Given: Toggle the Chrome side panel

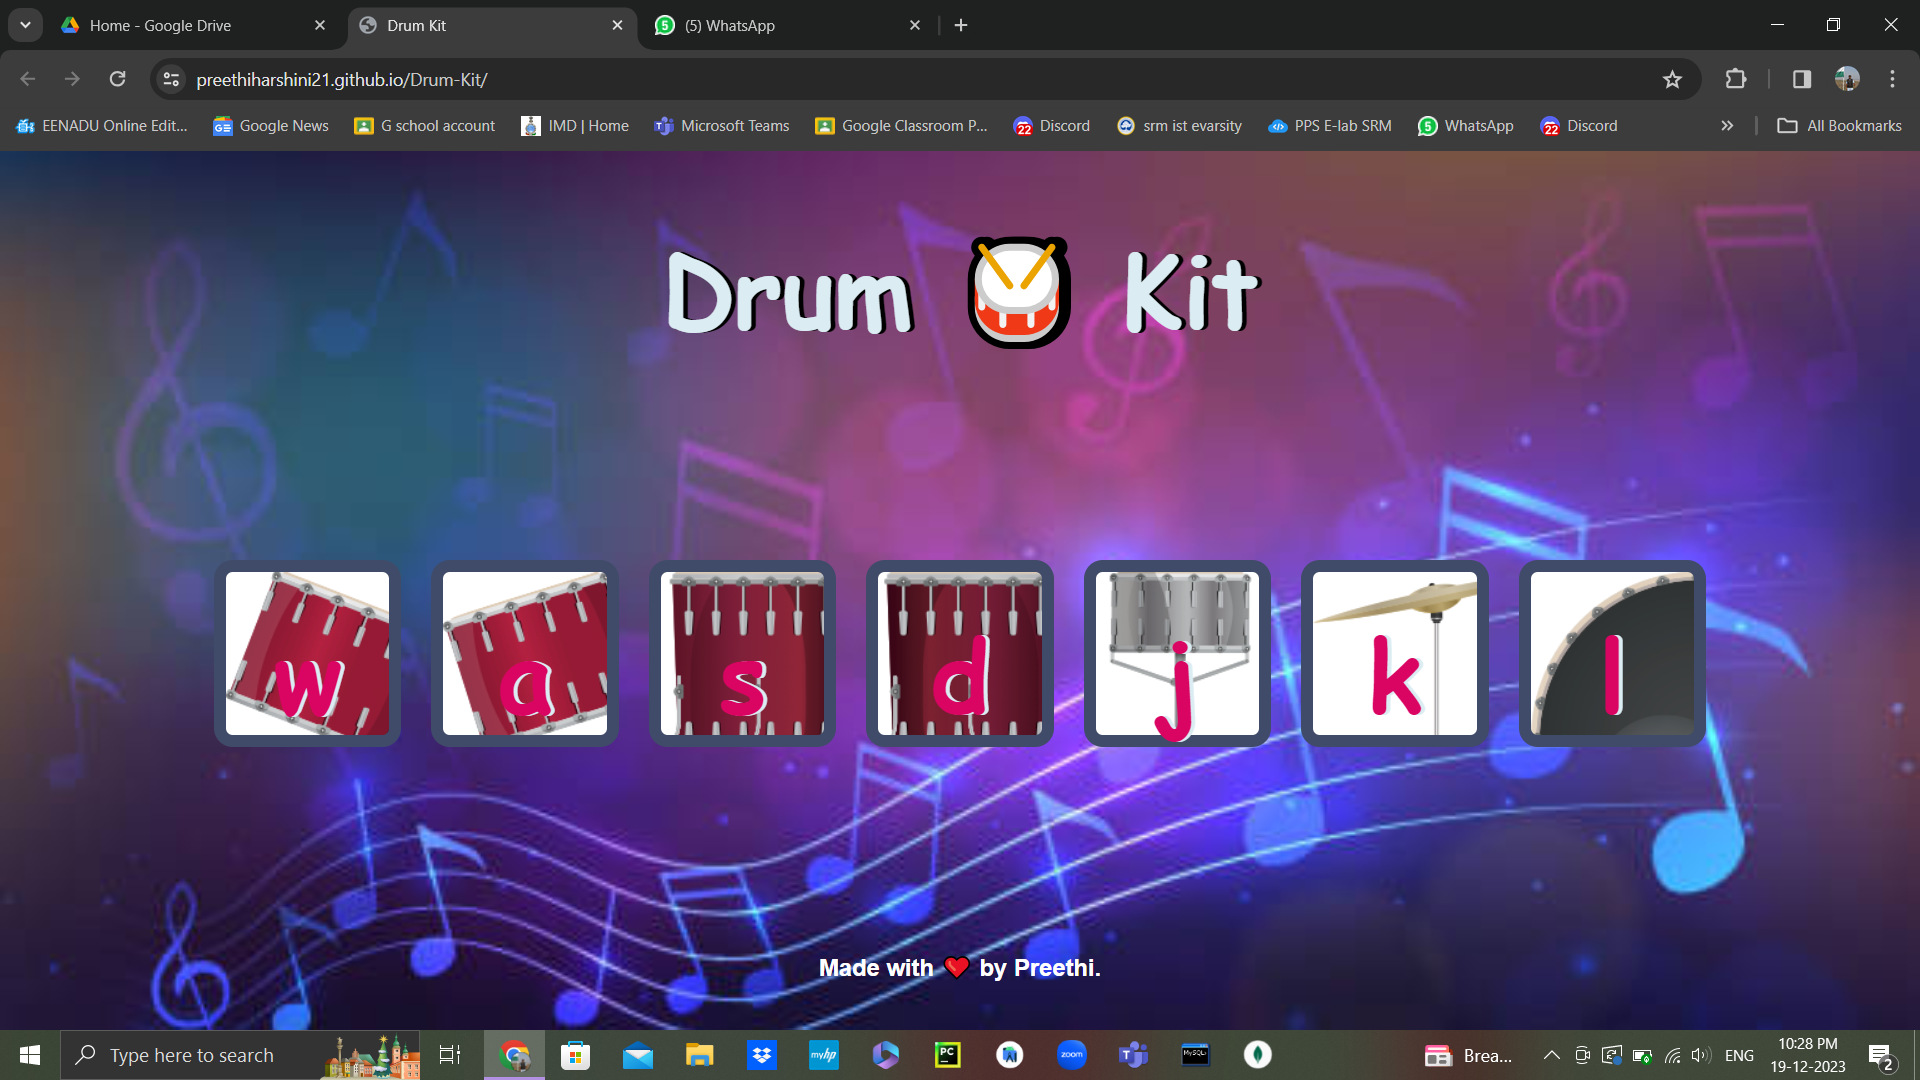Looking at the screenshot, I should [x=1801, y=79].
